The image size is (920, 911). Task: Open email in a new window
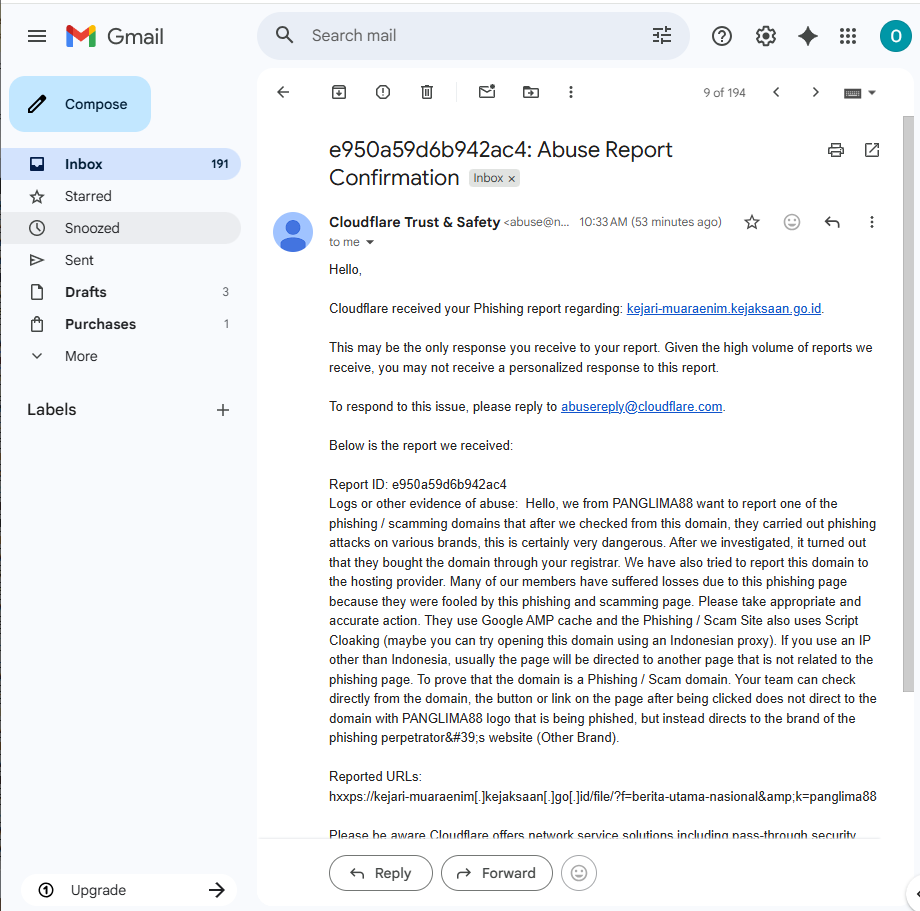[x=872, y=150]
